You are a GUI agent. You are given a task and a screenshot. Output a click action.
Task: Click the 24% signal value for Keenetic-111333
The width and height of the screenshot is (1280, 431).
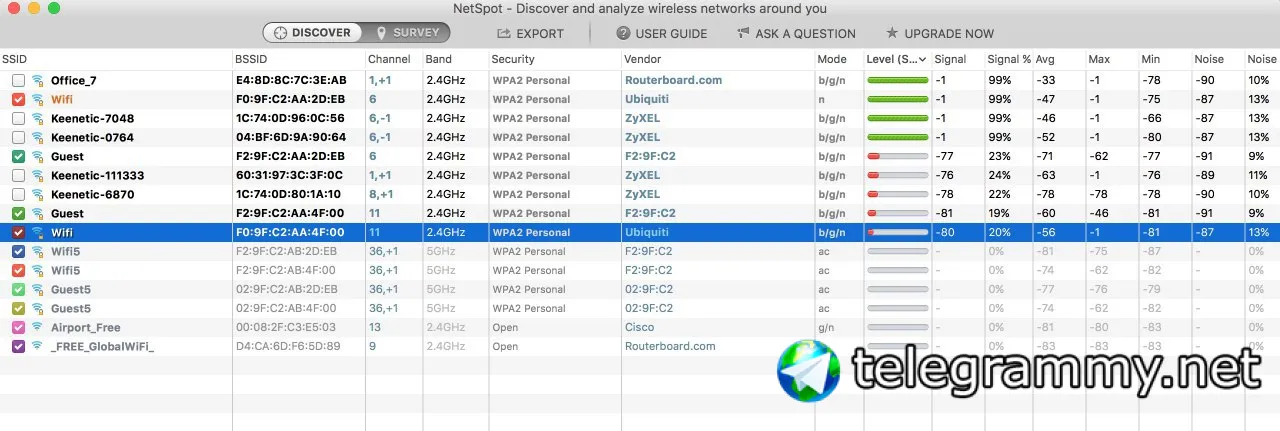(x=999, y=175)
